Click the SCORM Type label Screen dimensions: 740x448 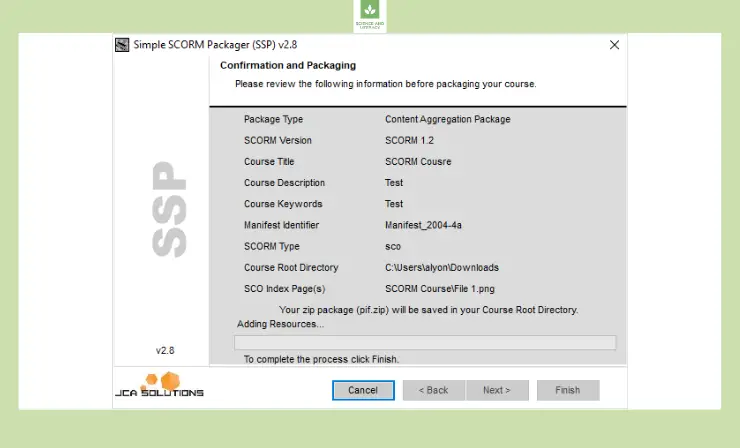pos(271,246)
